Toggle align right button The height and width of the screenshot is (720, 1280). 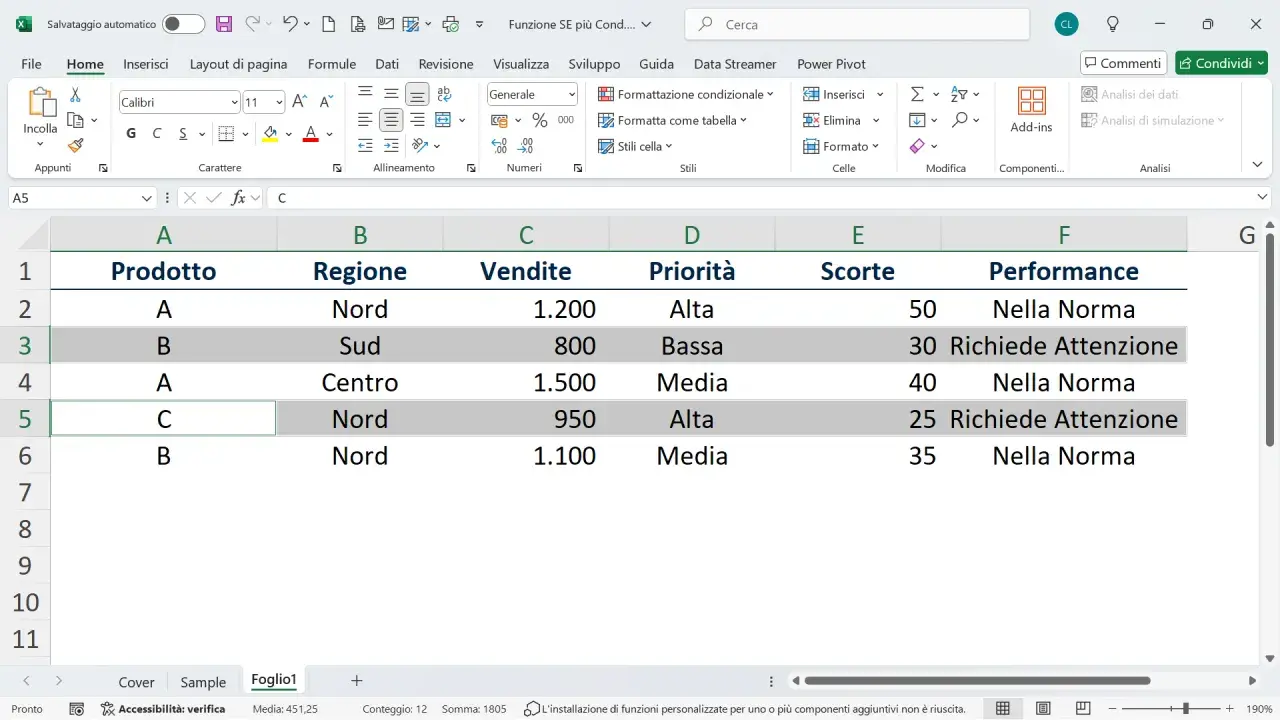(417, 120)
